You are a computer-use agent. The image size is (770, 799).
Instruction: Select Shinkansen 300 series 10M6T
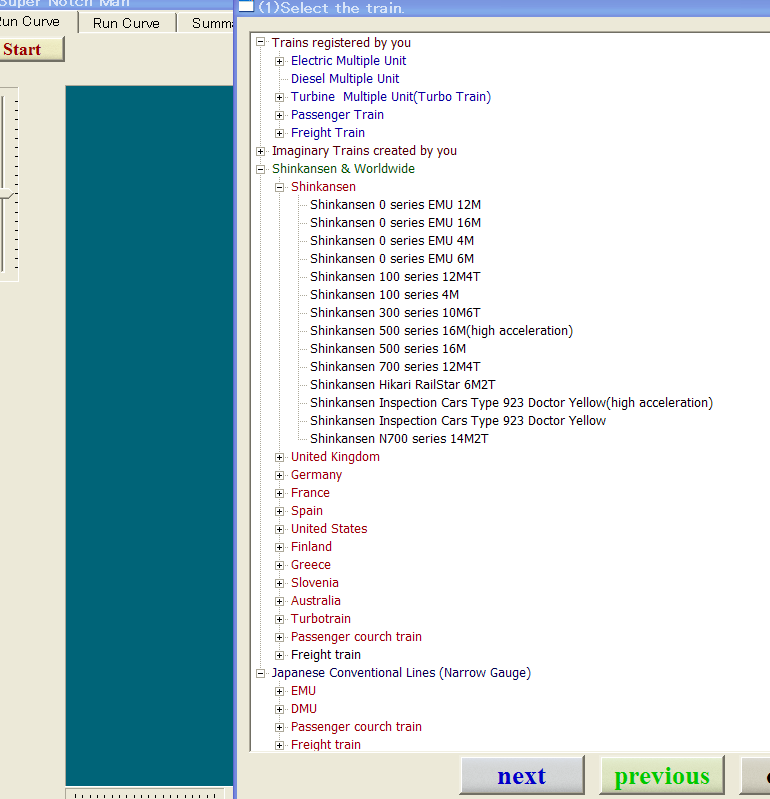click(395, 313)
